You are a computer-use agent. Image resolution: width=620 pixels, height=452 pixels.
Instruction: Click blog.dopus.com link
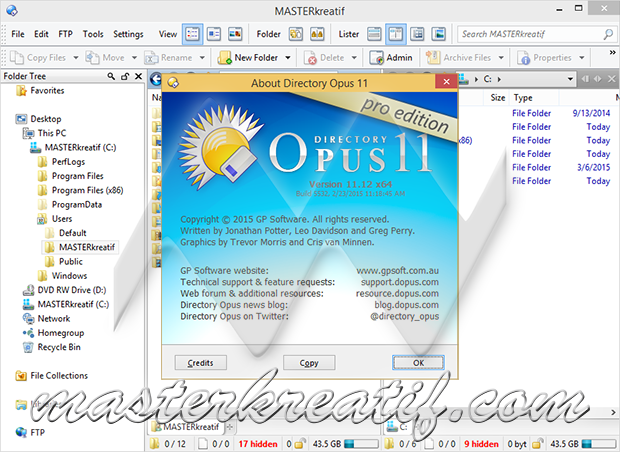click(x=406, y=305)
